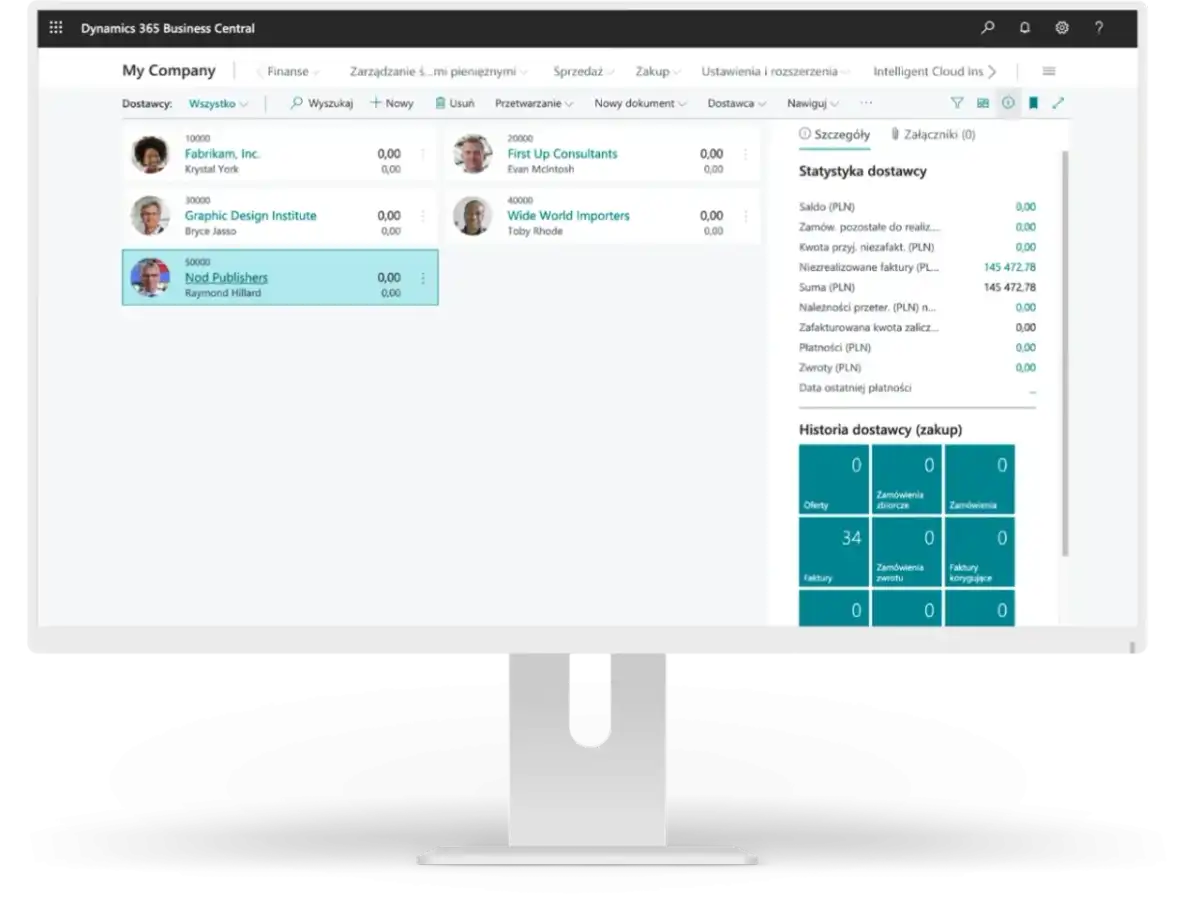Open row menu for Wide World Importers
1200x918 pixels.
point(745,216)
